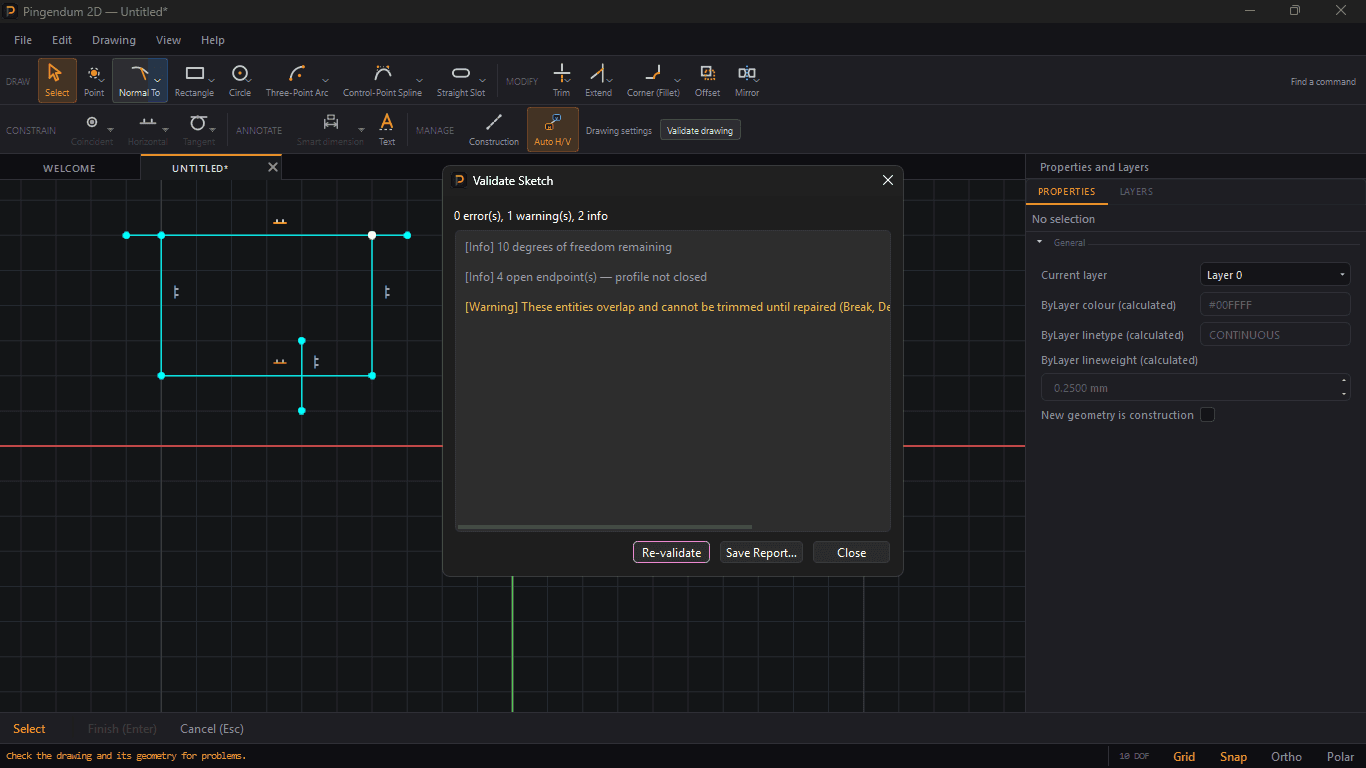Open the Horizontal constraint dropdown arrow
This screenshot has width=1366, height=768.
coord(167,130)
